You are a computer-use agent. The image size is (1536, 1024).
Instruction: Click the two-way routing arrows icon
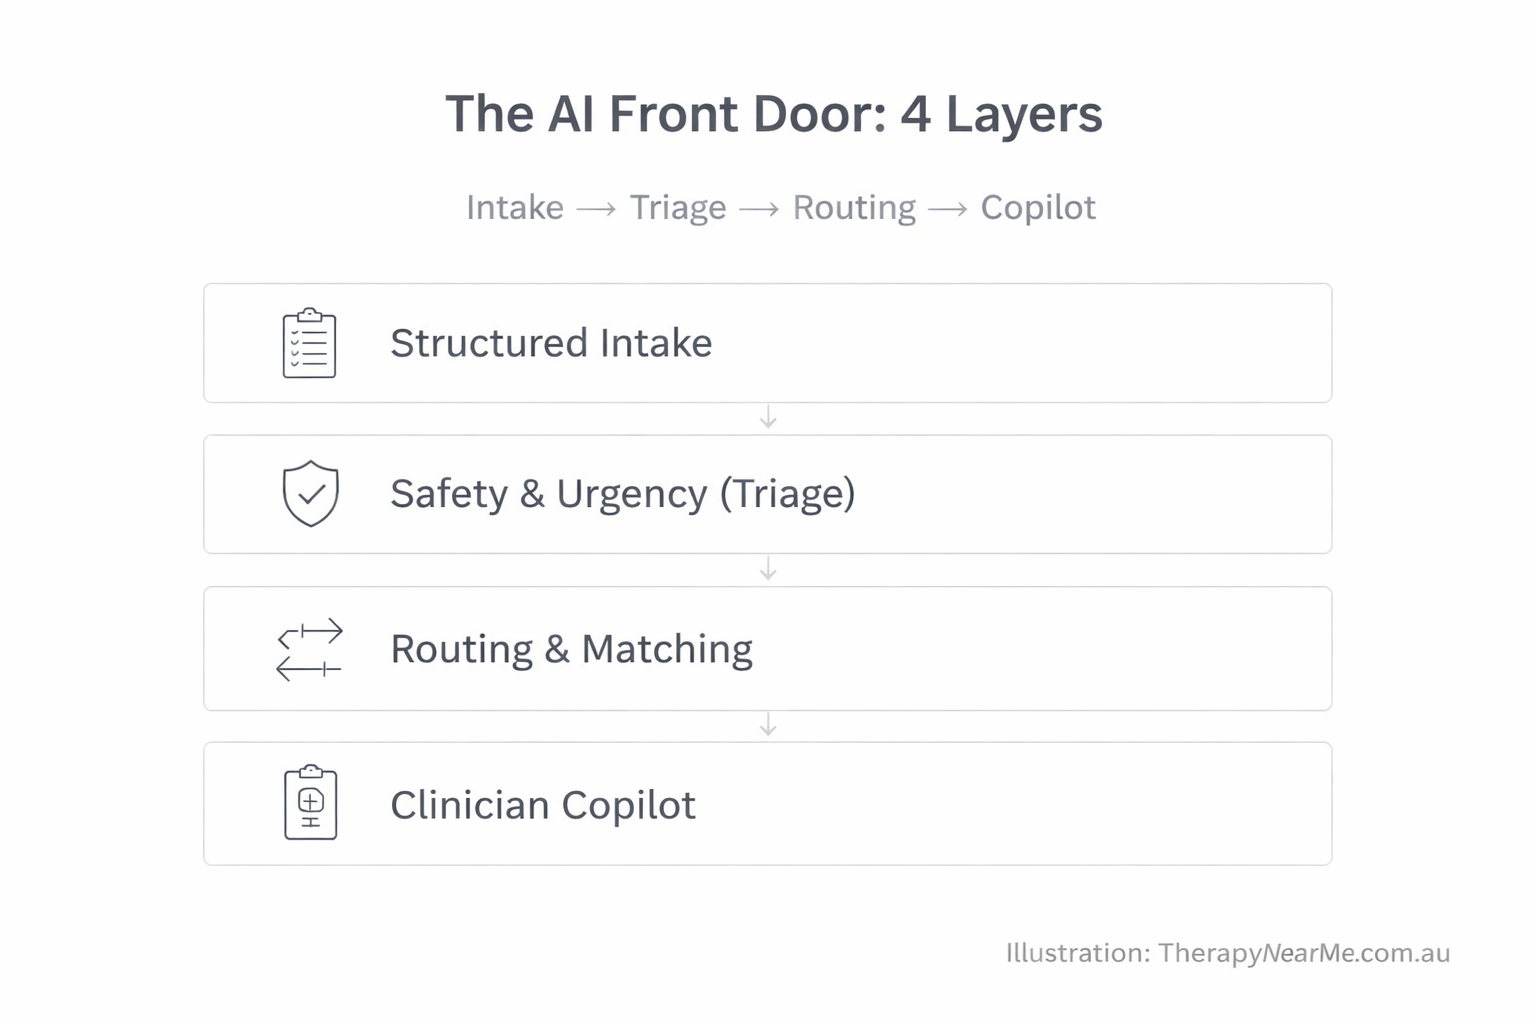310,649
